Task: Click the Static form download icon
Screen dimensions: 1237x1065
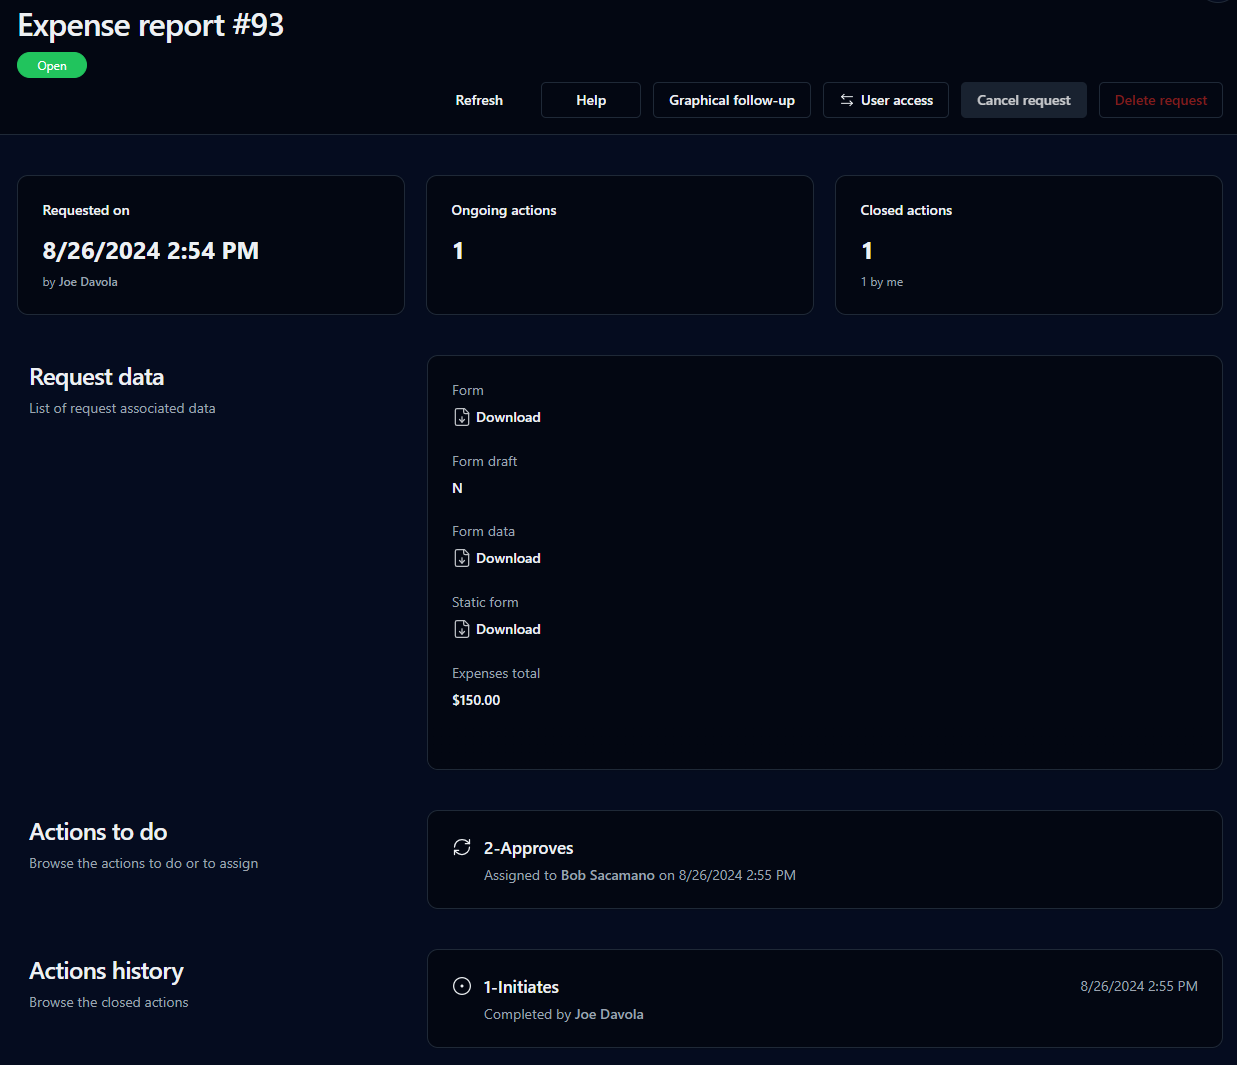Action: click(x=461, y=629)
